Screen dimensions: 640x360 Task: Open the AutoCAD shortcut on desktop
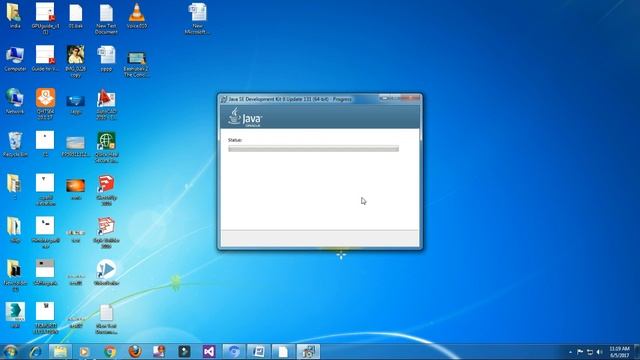pos(106,104)
